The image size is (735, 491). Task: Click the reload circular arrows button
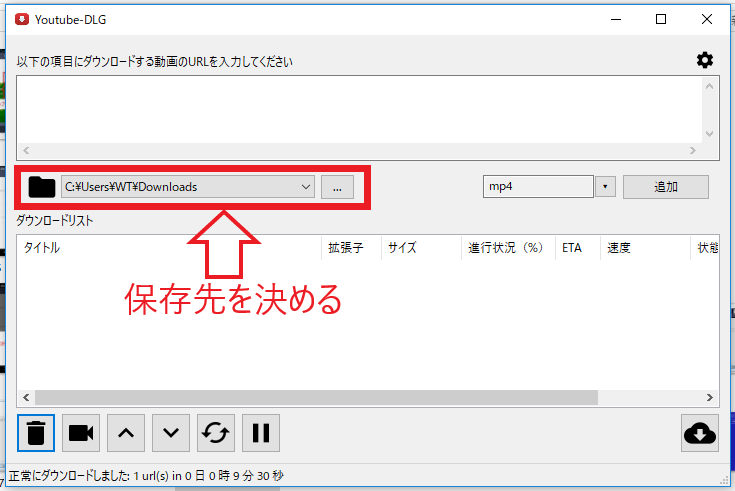point(216,433)
